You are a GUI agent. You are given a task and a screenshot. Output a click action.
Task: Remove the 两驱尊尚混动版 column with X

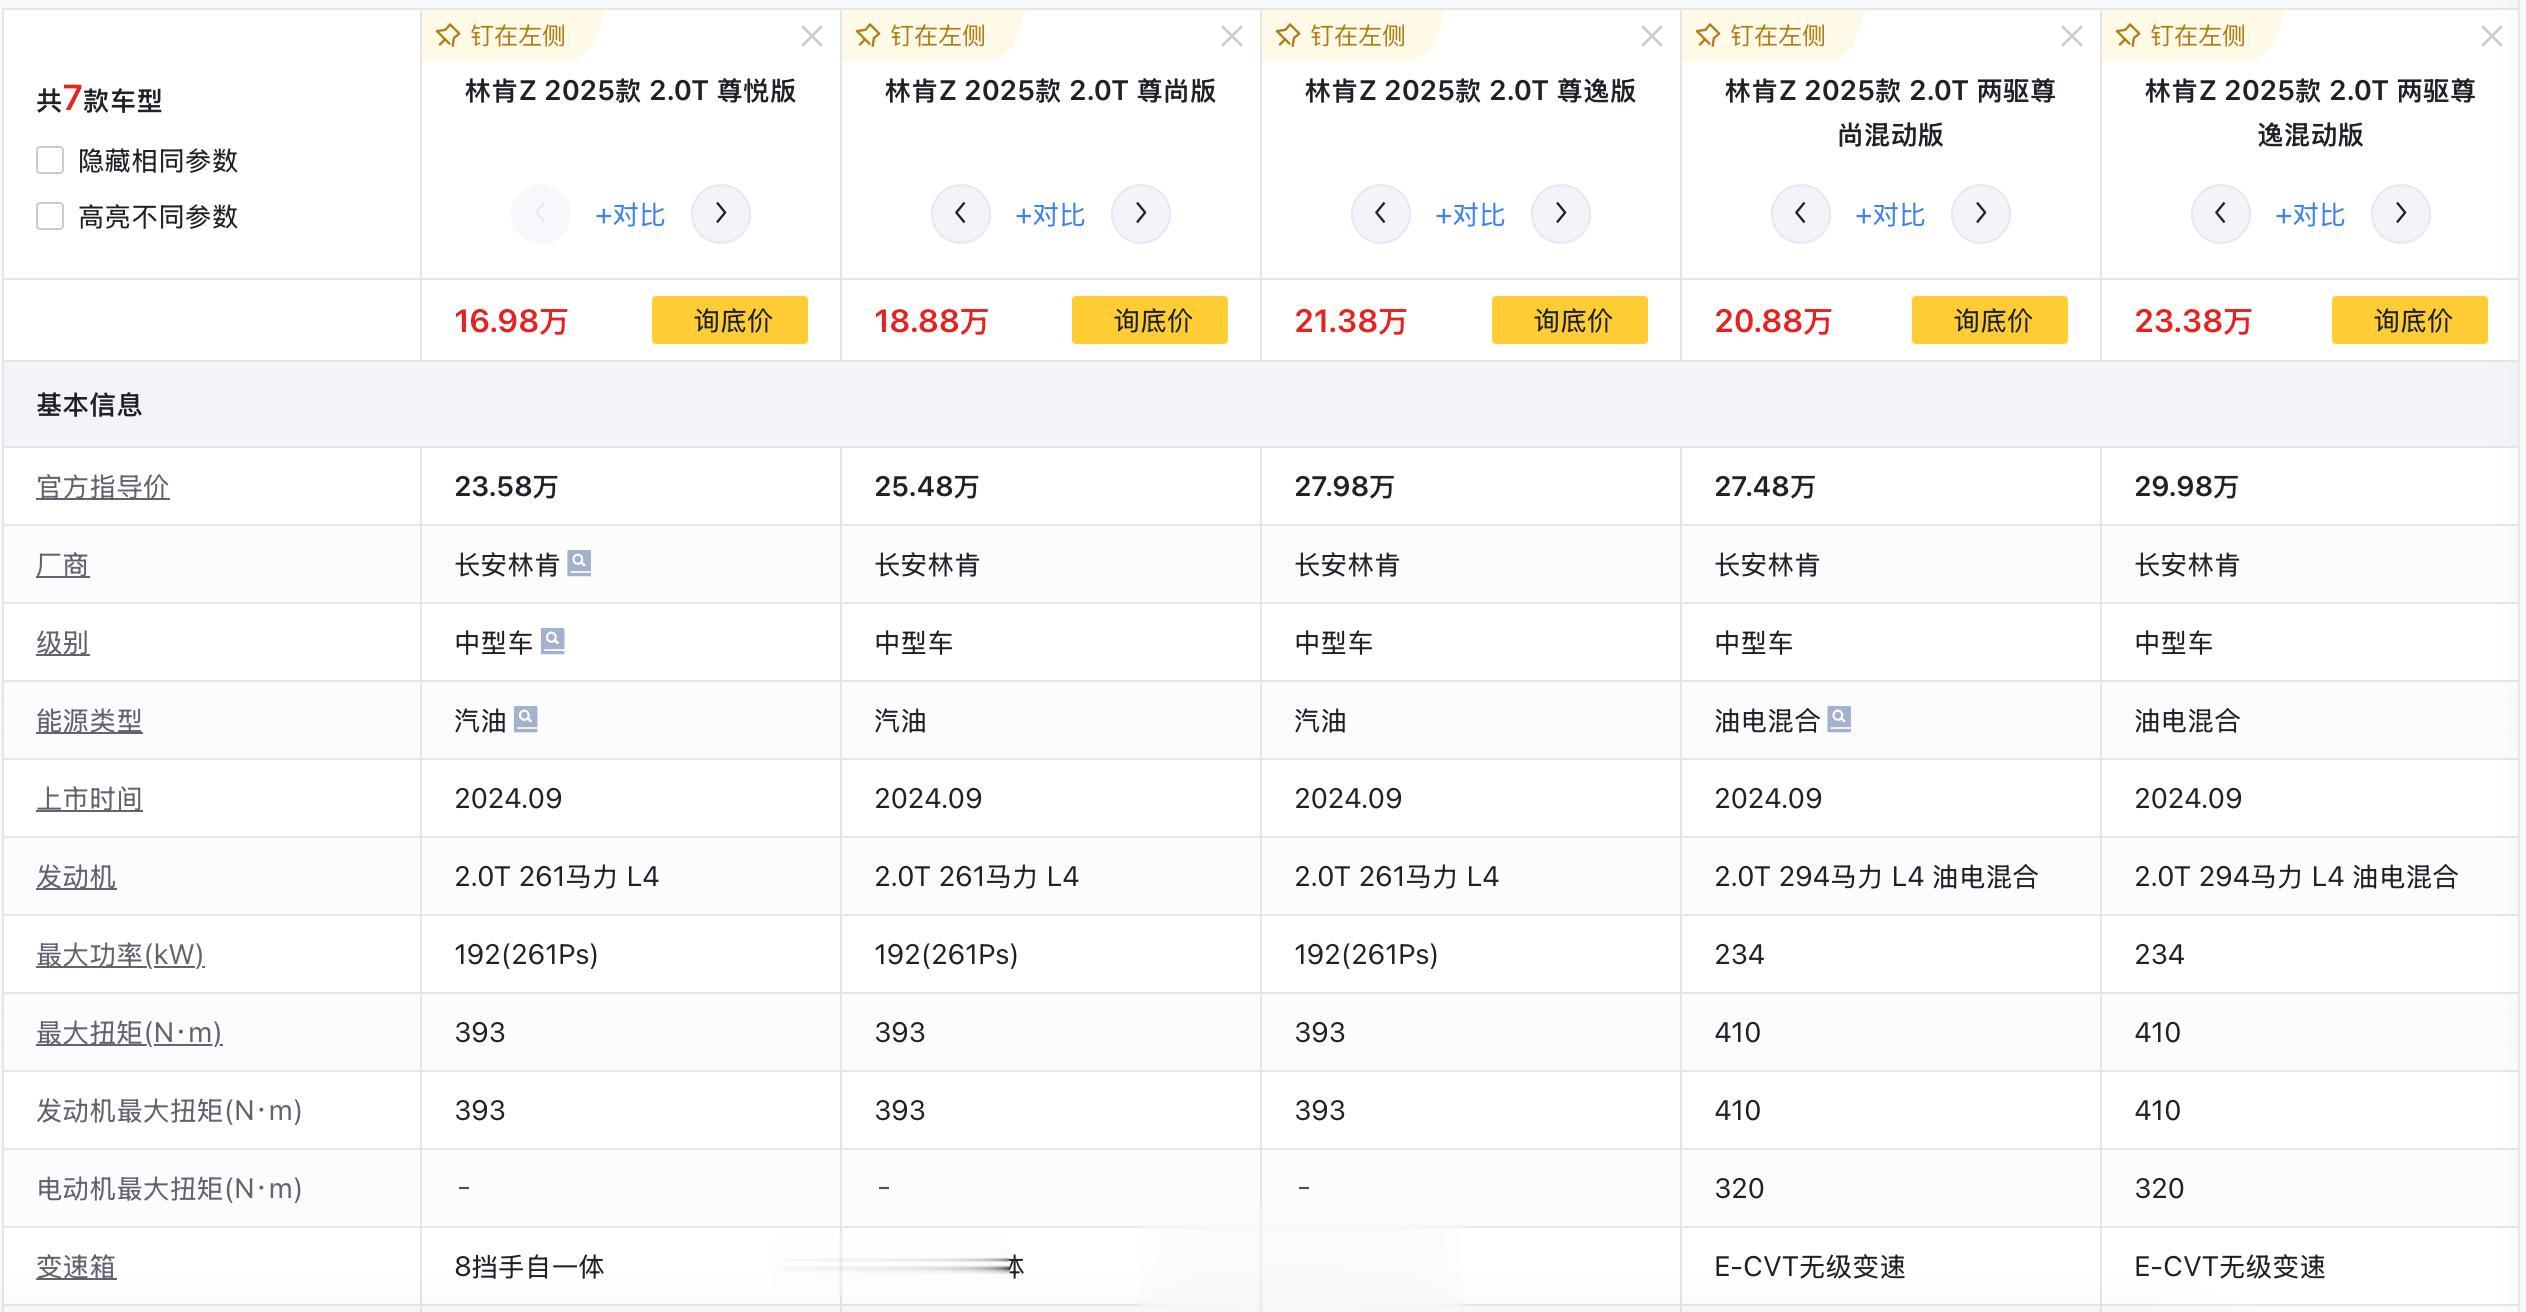[2071, 37]
